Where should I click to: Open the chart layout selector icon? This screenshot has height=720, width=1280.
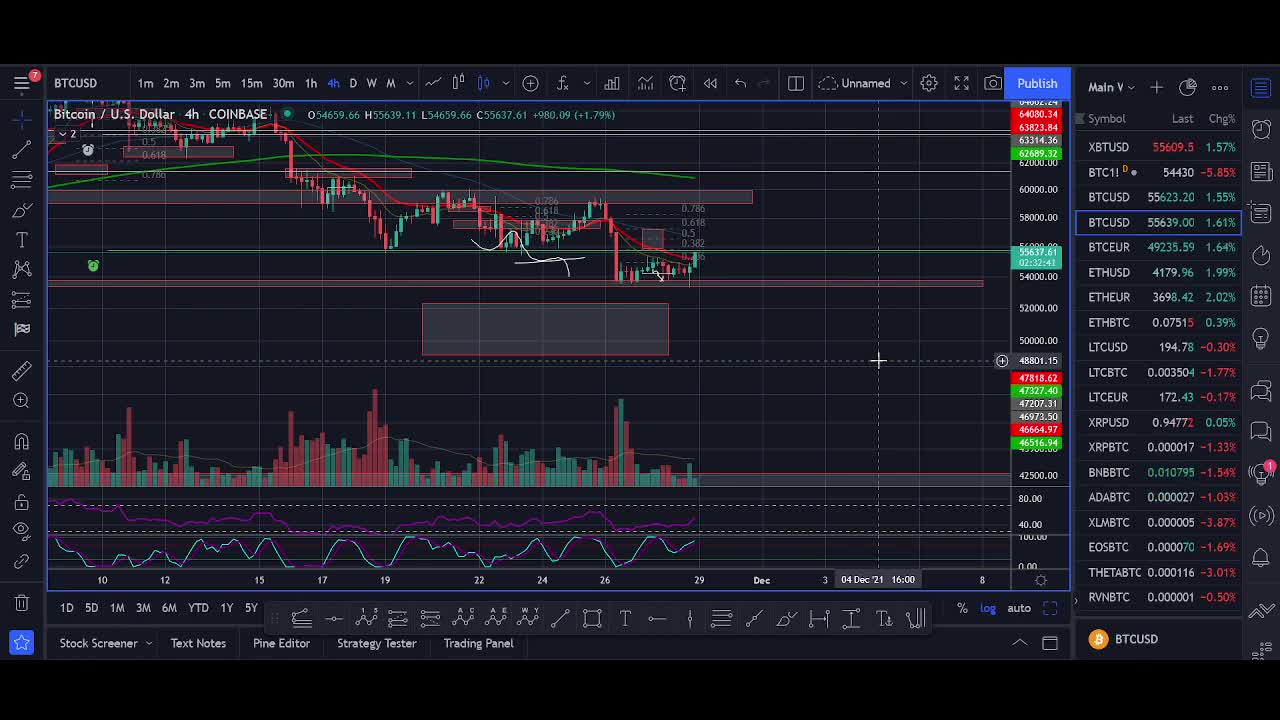[x=796, y=83]
